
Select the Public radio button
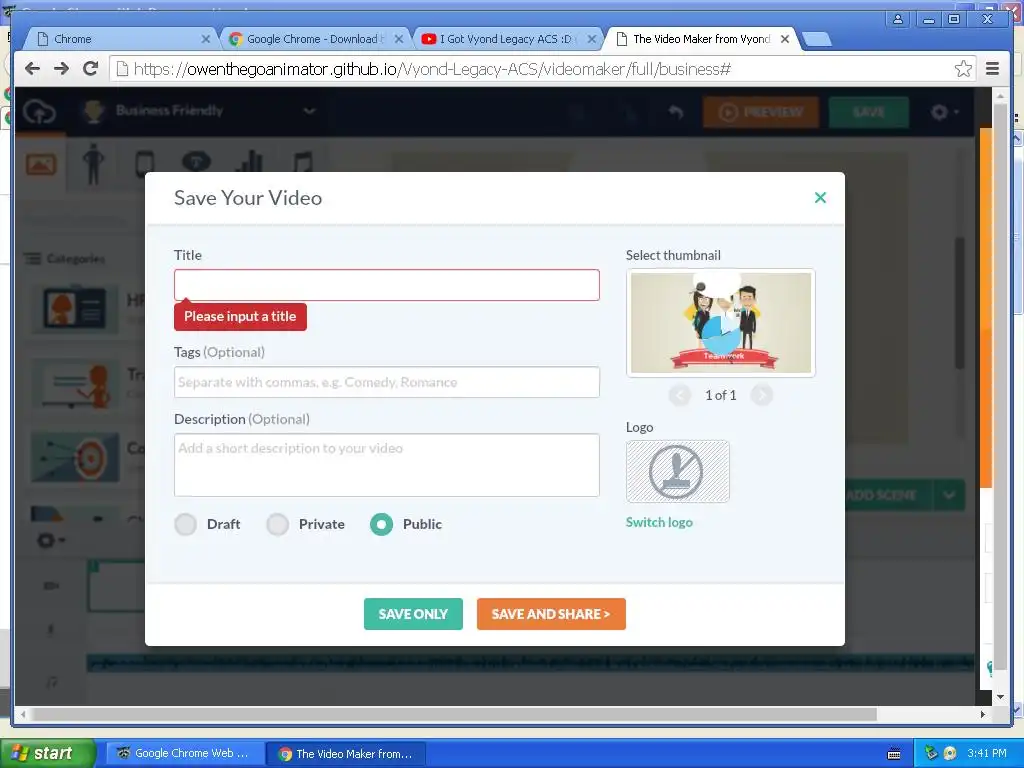[381, 524]
